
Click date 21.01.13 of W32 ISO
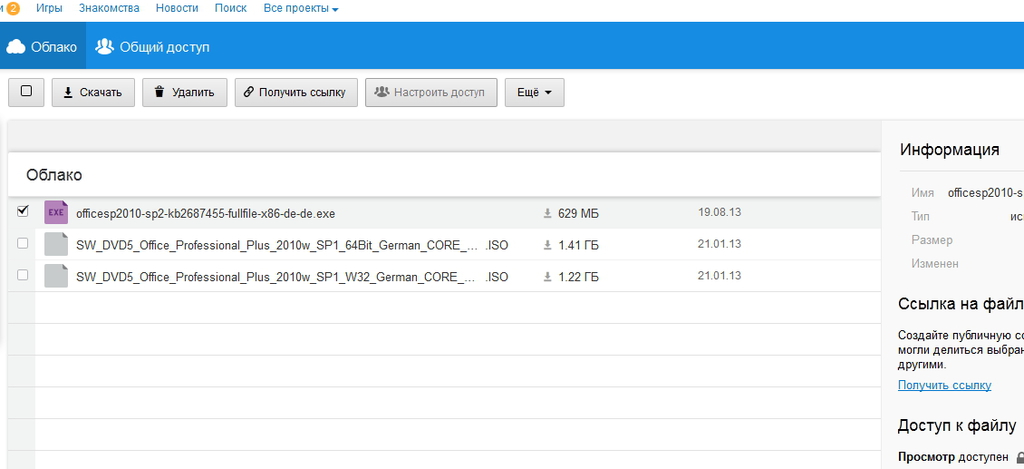(x=719, y=276)
